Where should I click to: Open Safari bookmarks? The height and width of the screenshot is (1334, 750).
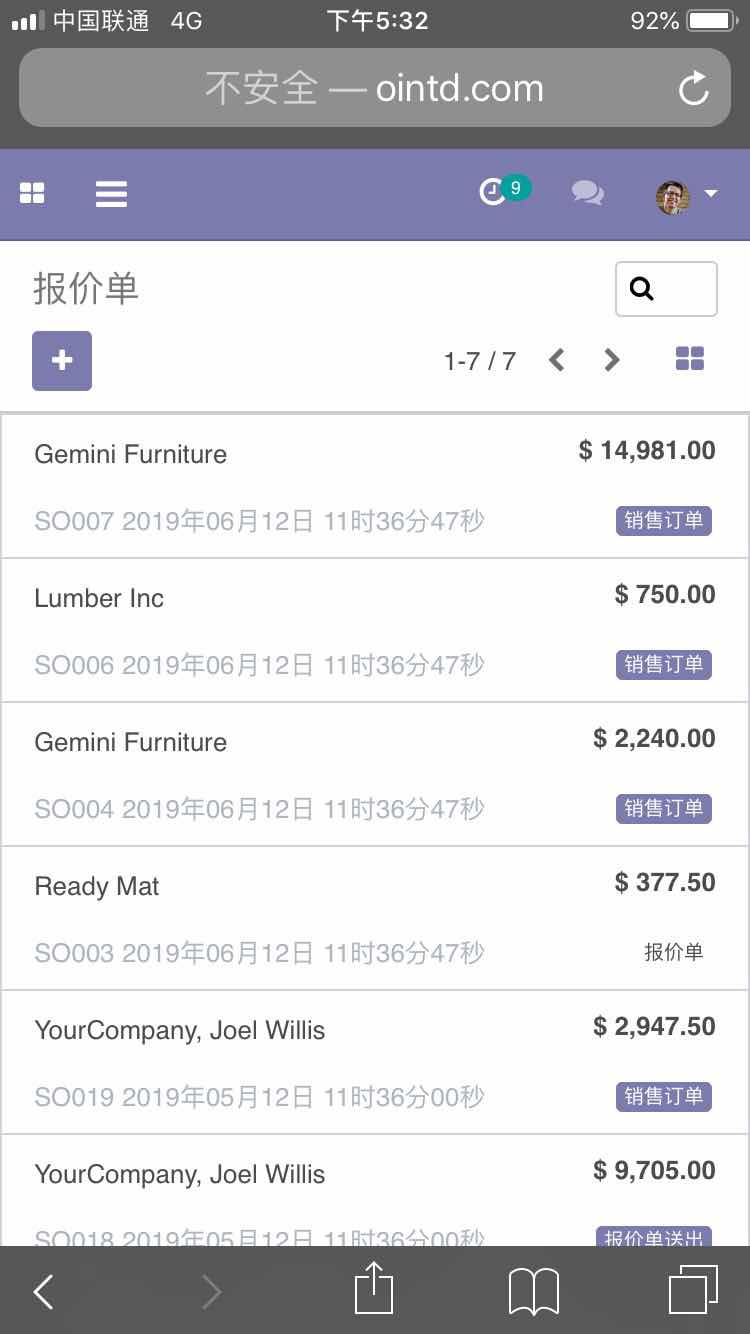coord(533,1290)
